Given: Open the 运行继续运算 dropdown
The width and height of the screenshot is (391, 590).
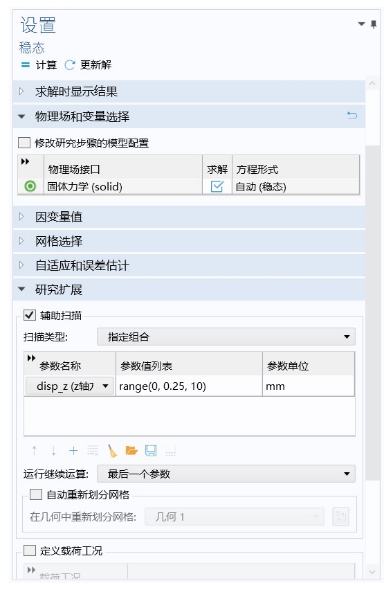Looking at the screenshot, I should (x=226, y=474).
